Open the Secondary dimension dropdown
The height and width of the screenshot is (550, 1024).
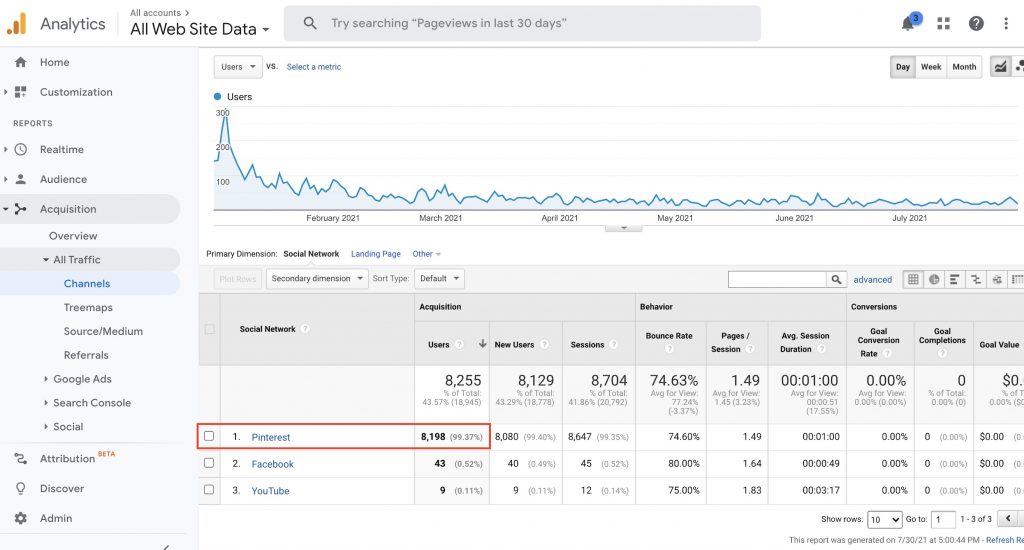coord(317,279)
